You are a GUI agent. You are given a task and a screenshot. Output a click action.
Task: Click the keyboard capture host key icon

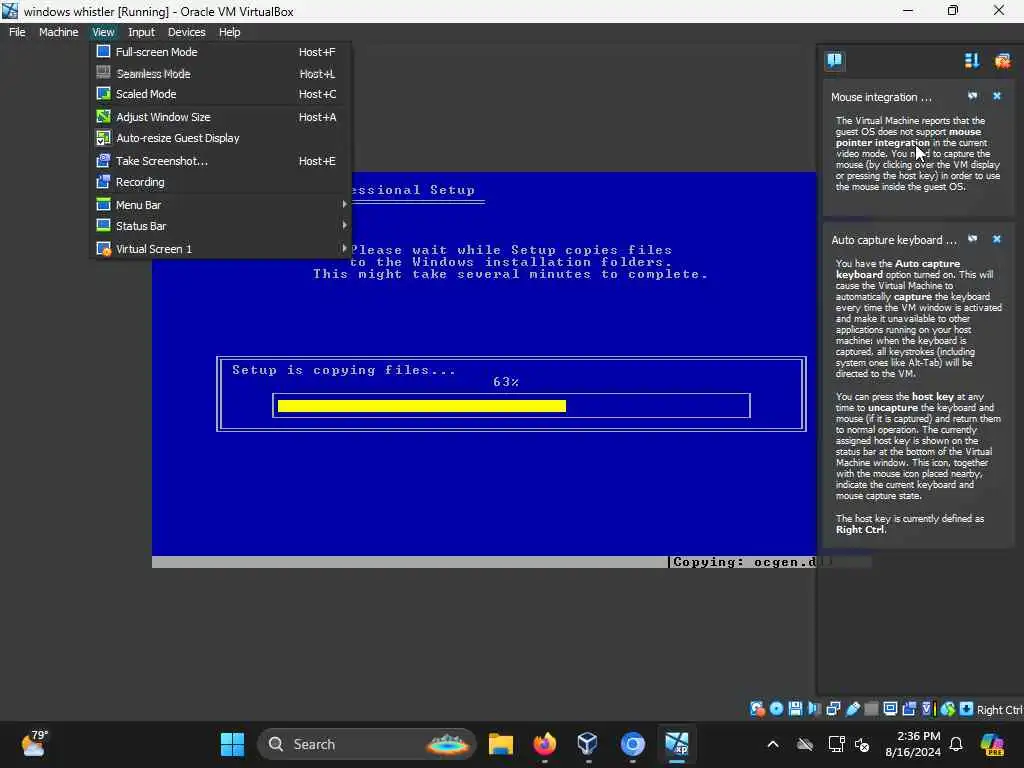pos(967,709)
